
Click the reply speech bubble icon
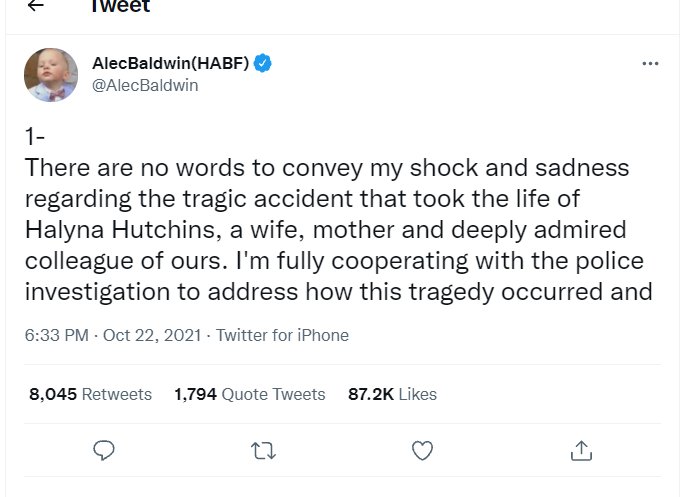click(104, 451)
